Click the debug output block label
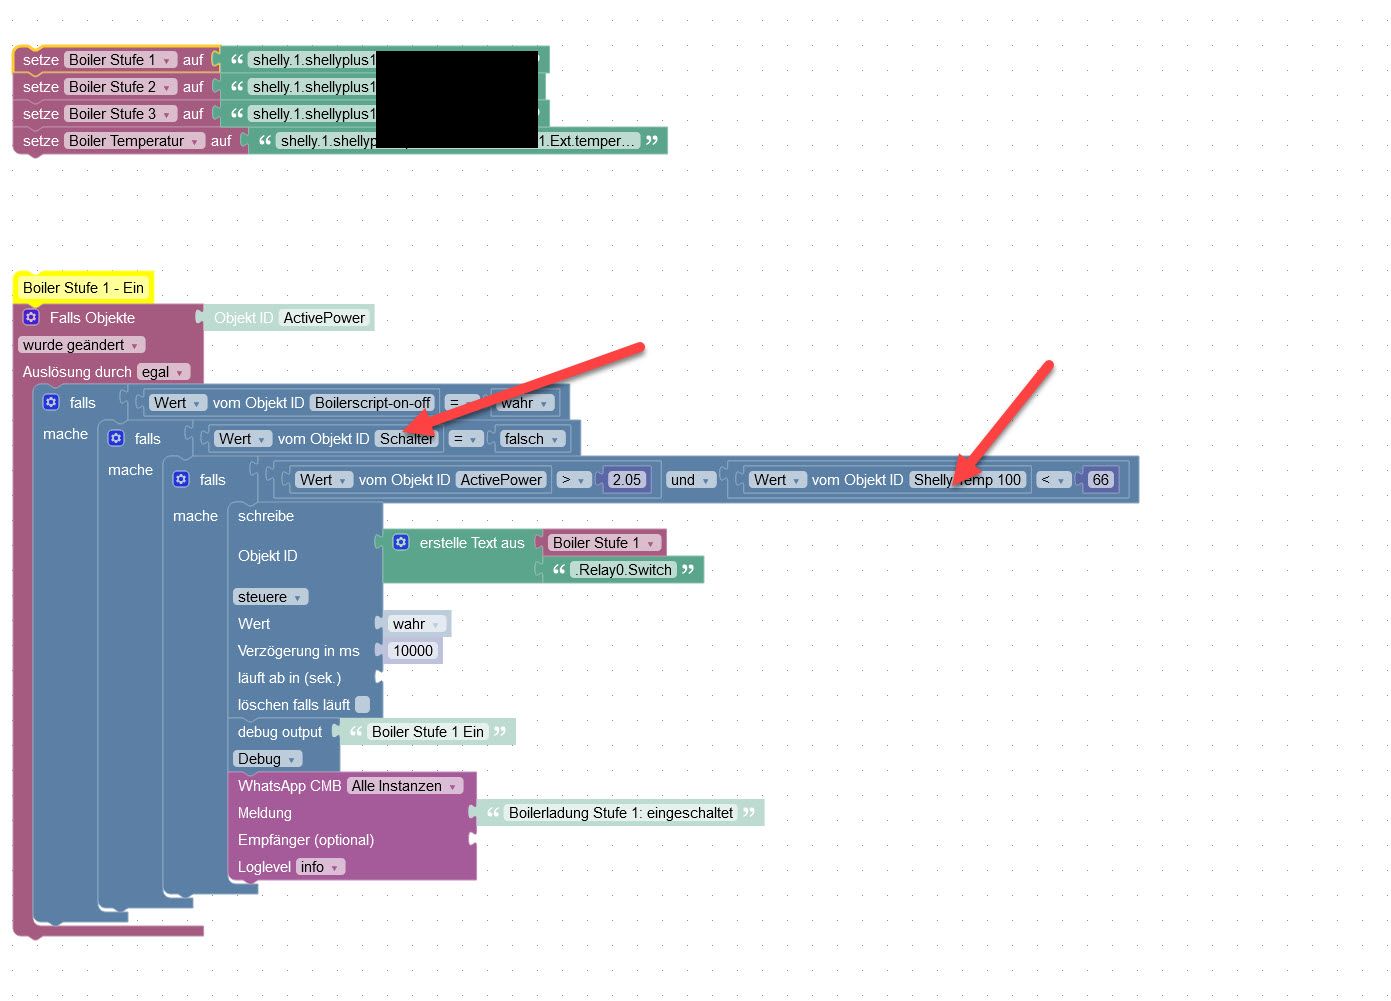1391x1001 pixels. (280, 732)
